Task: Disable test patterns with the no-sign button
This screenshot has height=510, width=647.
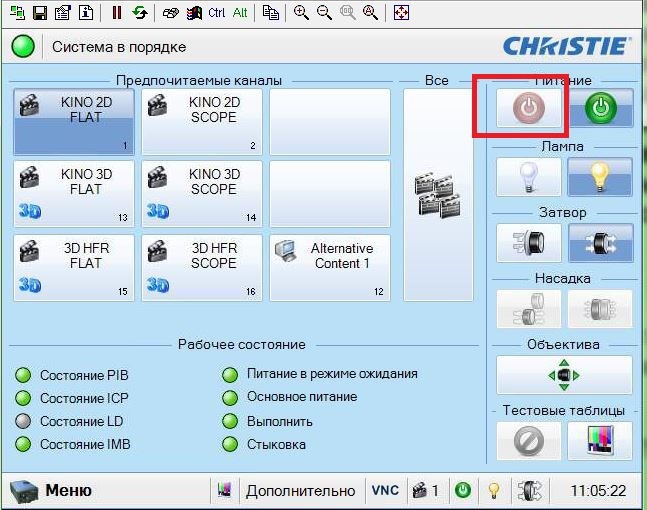Action: [x=529, y=441]
